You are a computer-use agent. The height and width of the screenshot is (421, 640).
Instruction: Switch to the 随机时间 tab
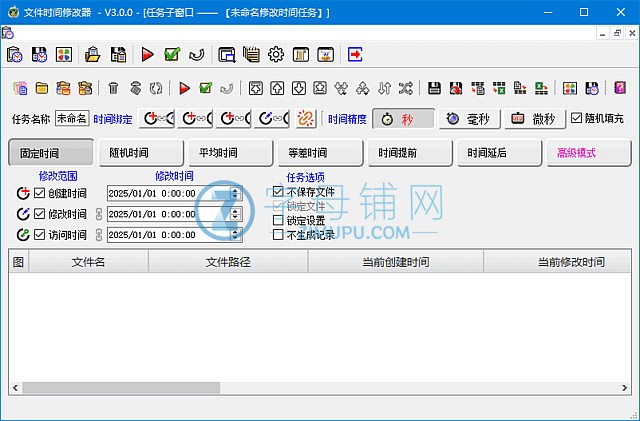[x=140, y=153]
